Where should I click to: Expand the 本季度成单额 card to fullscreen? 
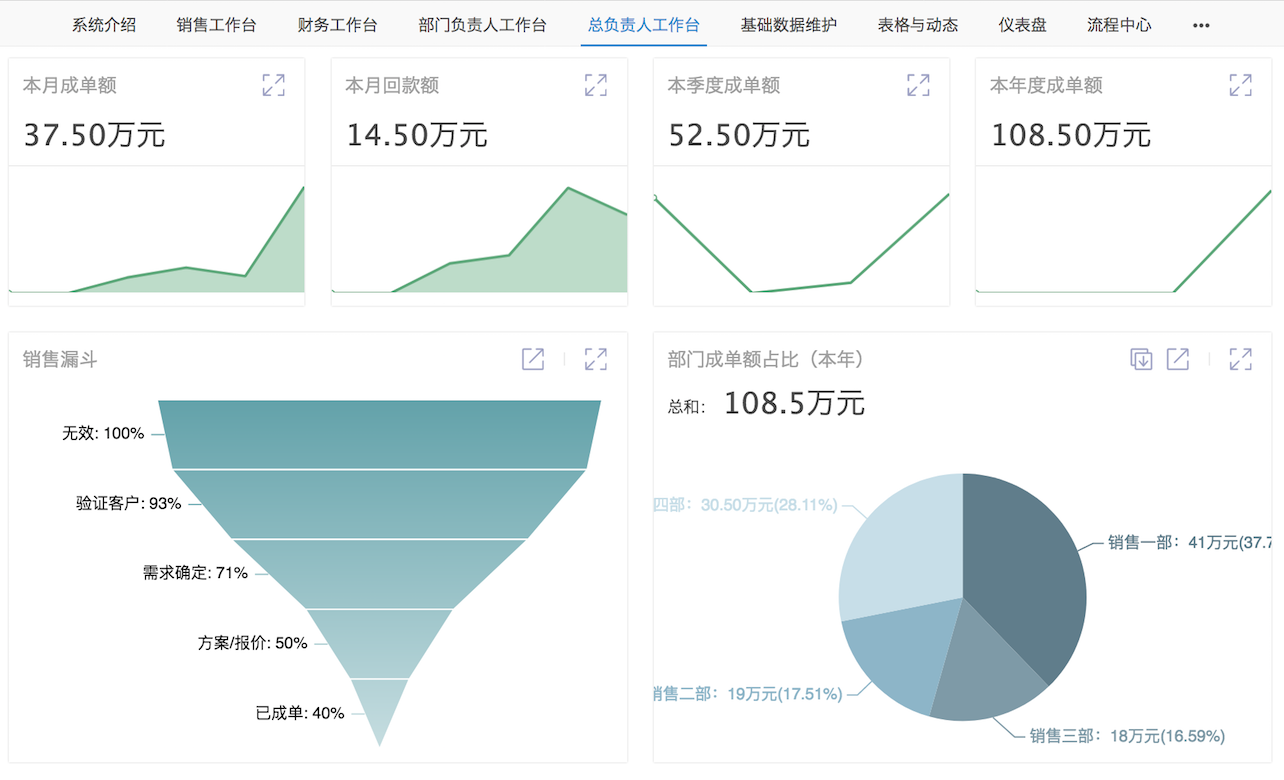click(x=918, y=85)
